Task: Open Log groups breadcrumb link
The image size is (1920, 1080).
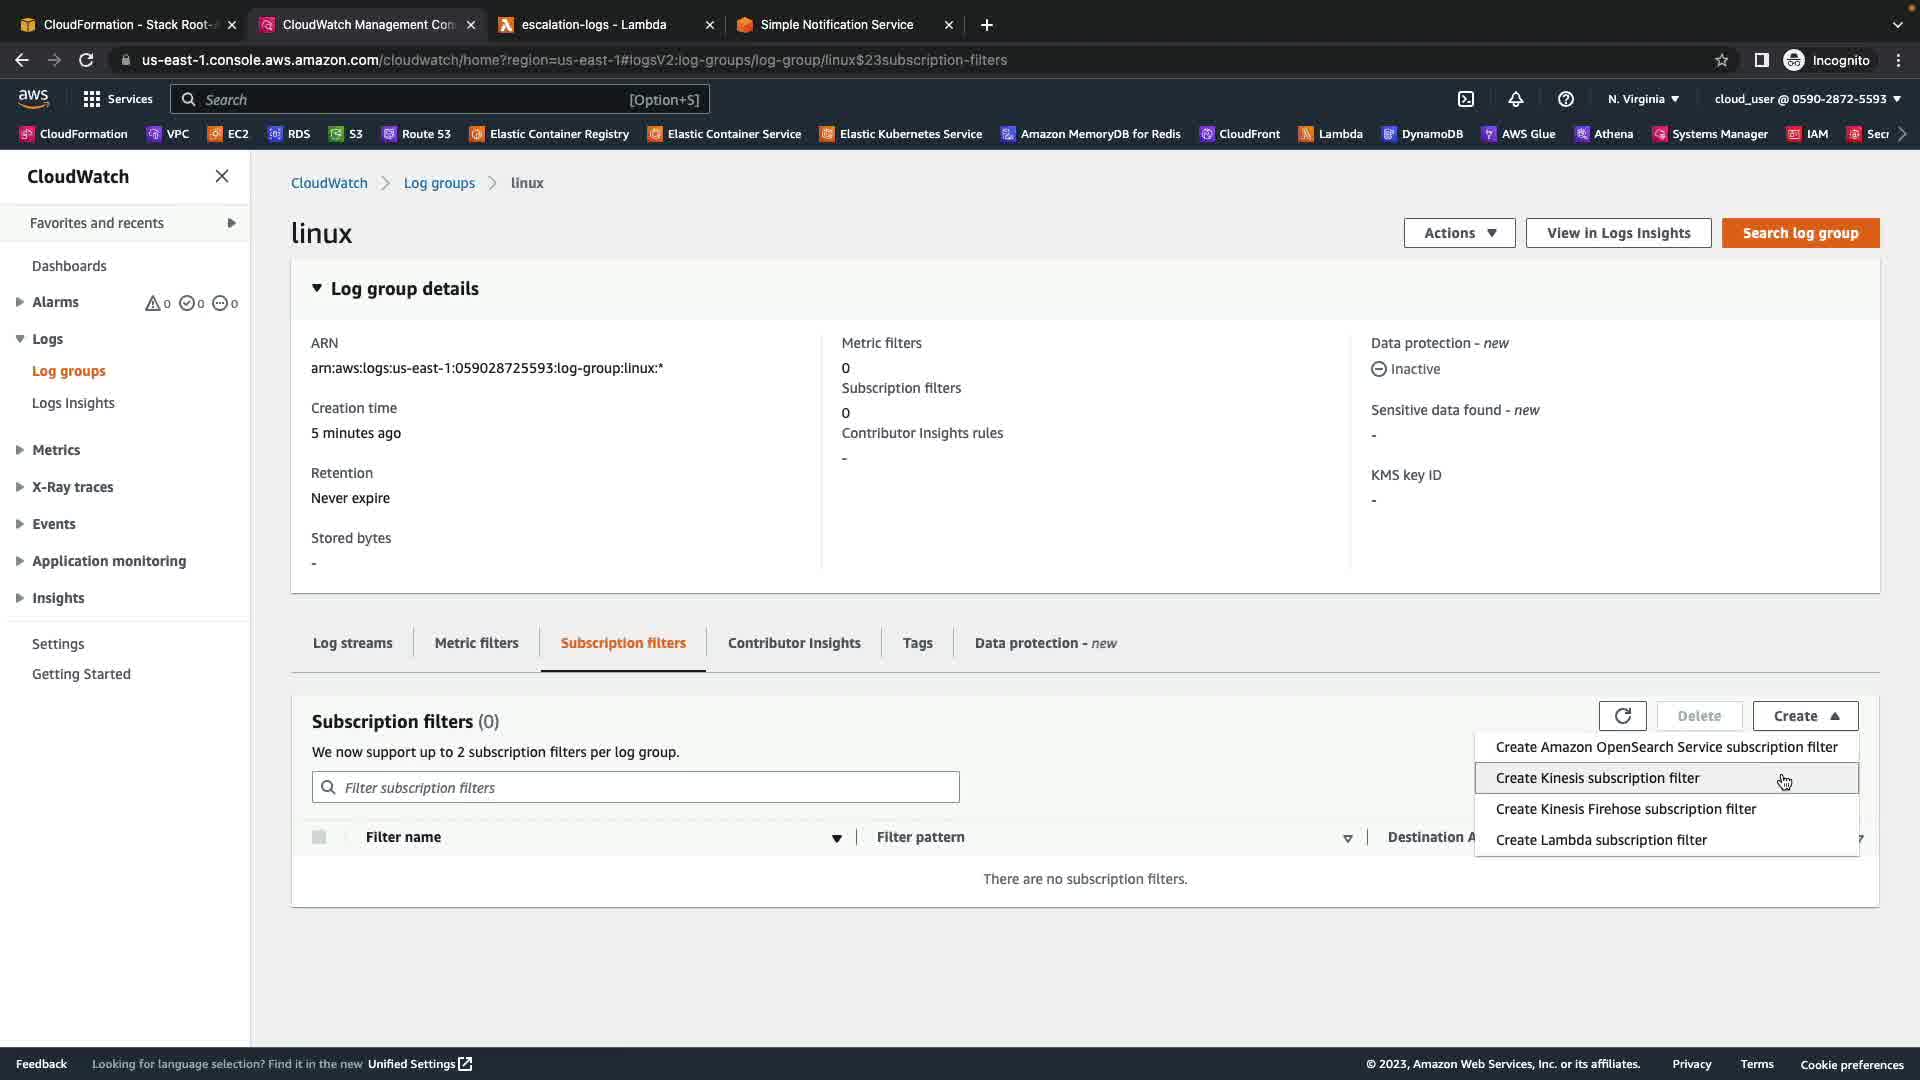Action: click(x=439, y=183)
